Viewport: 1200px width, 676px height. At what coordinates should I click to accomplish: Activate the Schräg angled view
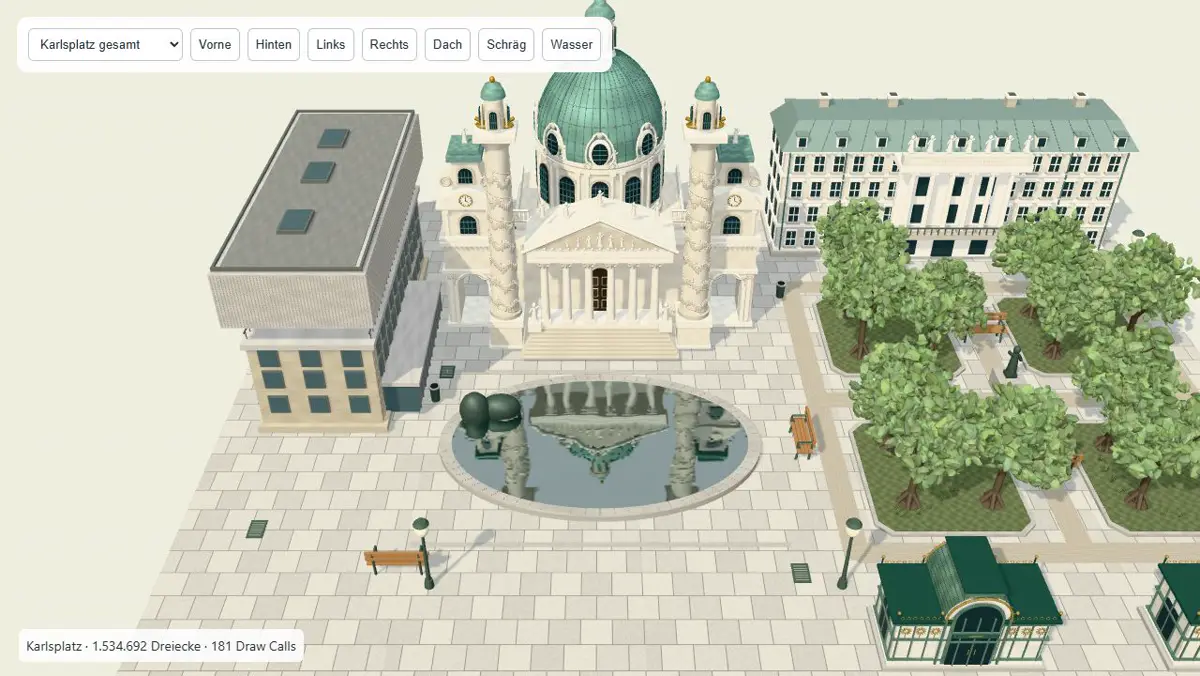[506, 44]
